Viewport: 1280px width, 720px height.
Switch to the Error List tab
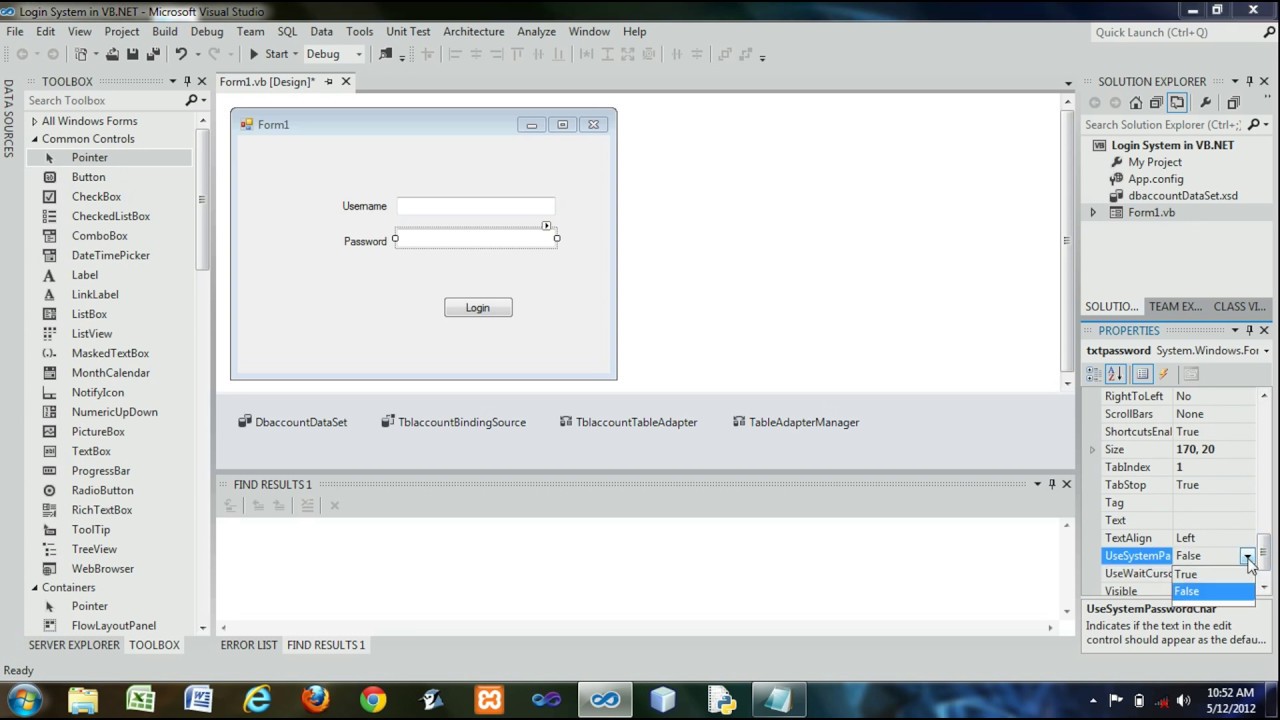249,645
